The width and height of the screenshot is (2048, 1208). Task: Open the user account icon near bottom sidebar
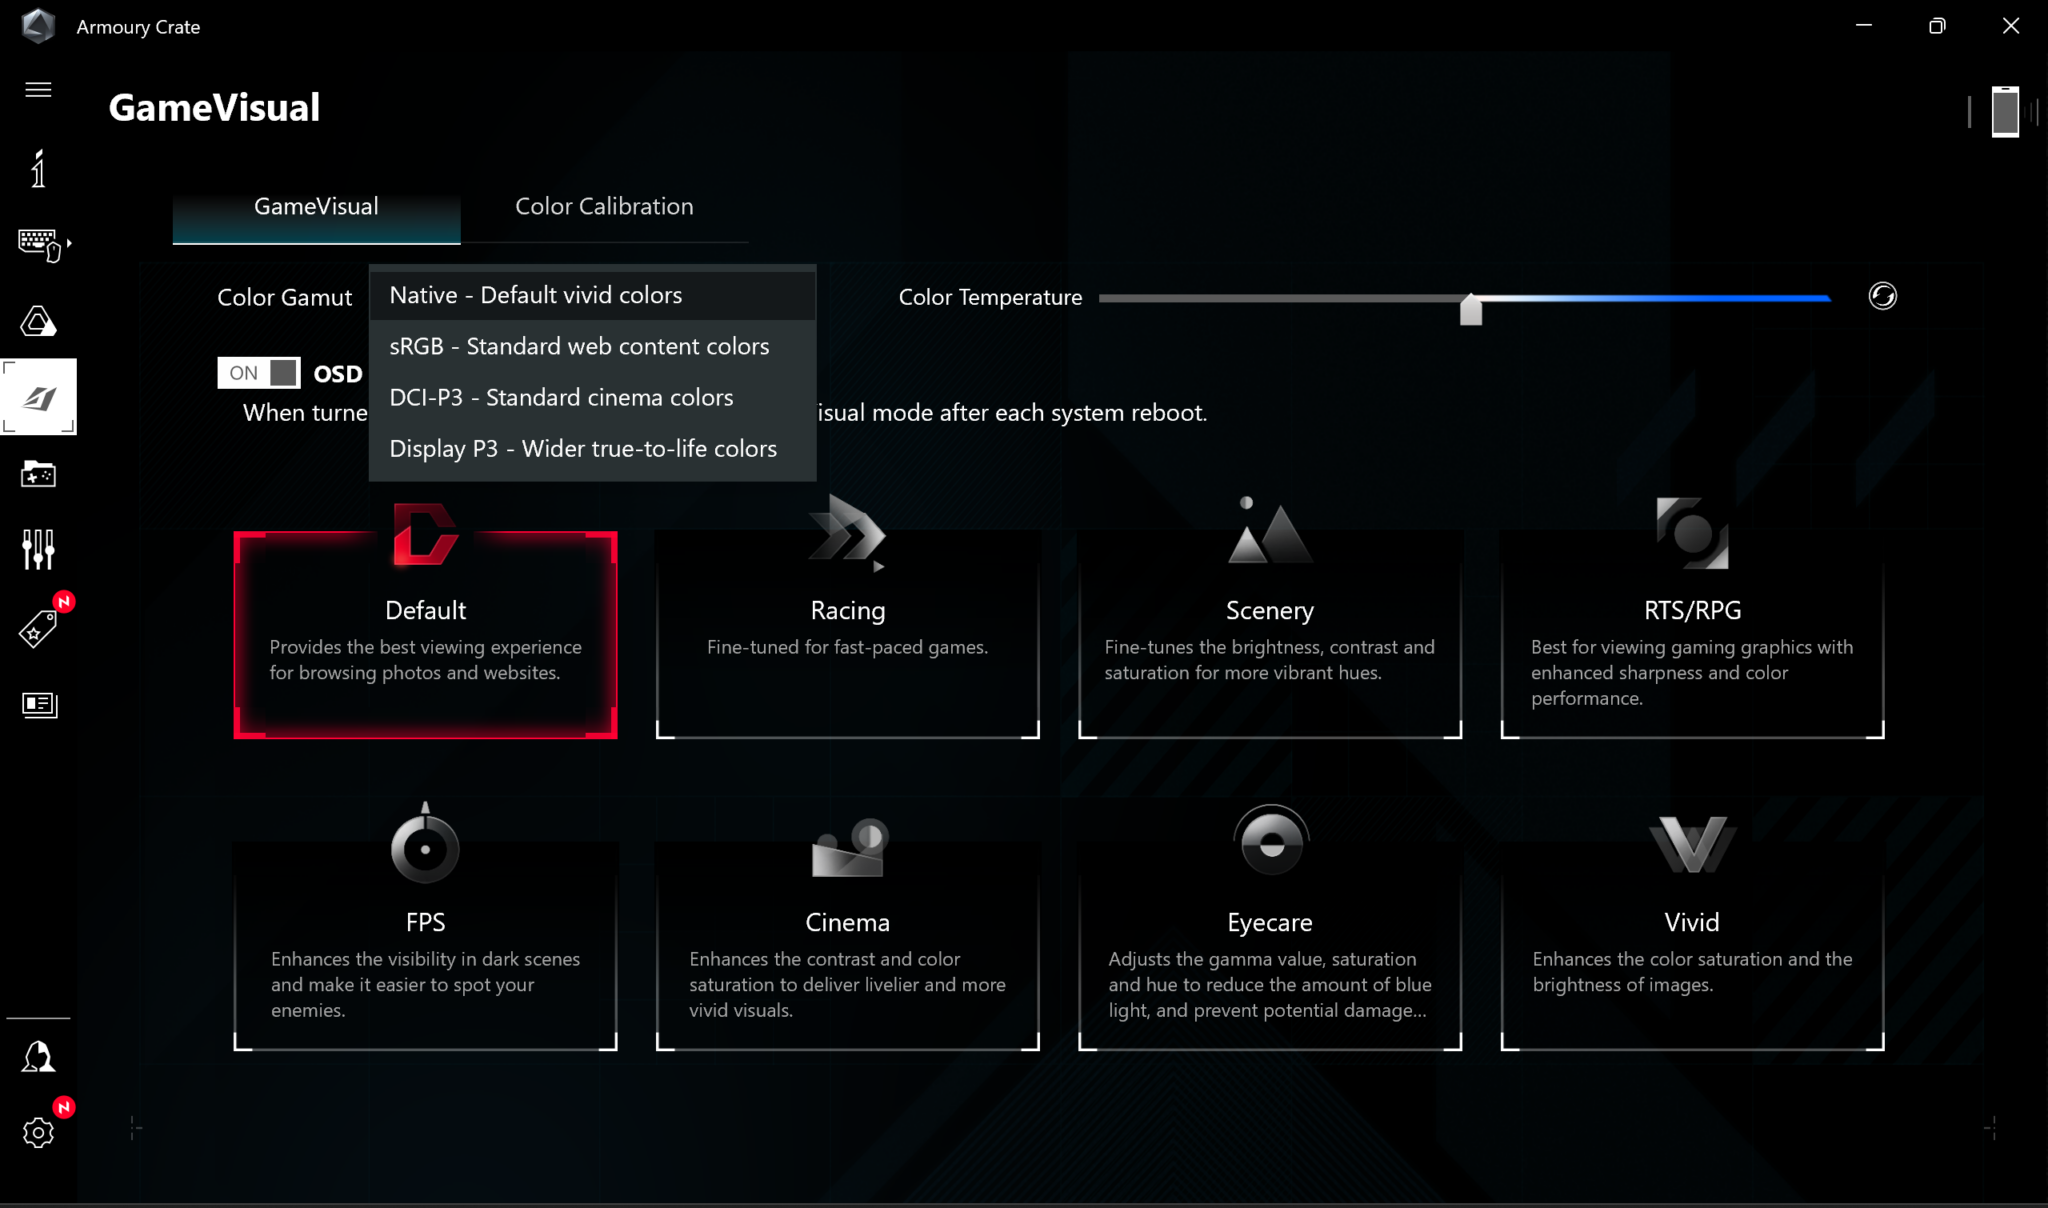pyautogui.click(x=38, y=1057)
